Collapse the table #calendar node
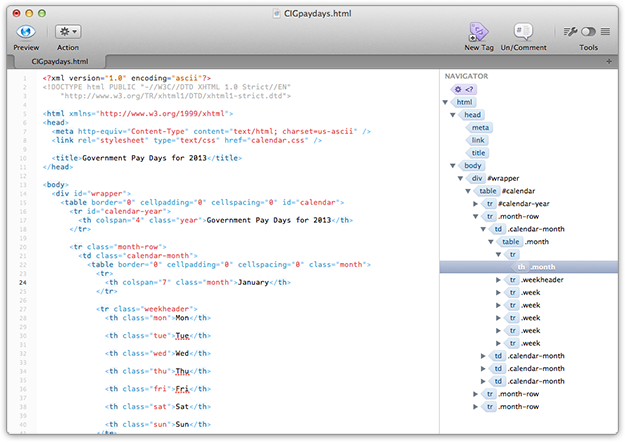The image size is (625, 442). point(468,191)
